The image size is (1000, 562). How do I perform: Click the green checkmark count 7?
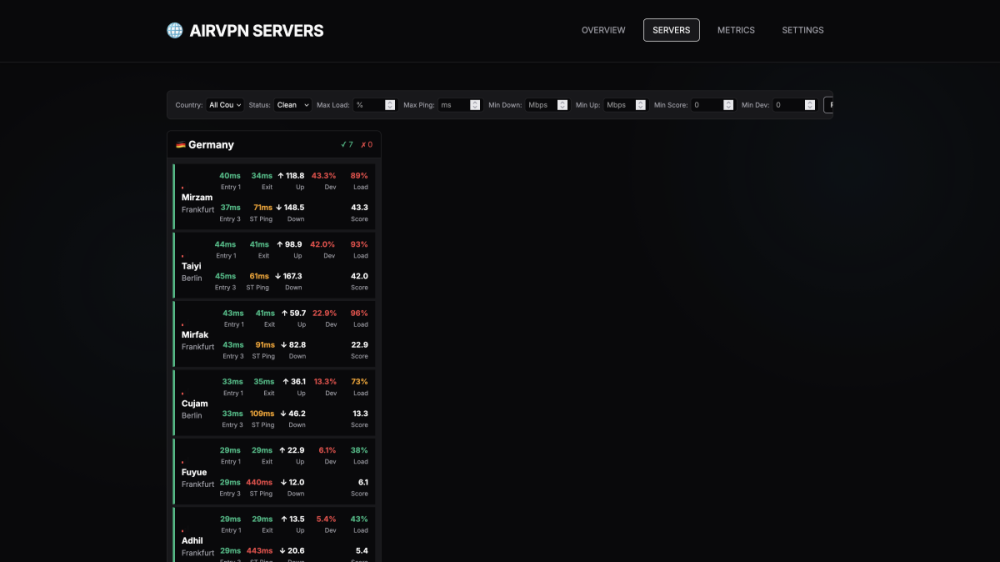click(x=347, y=145)
